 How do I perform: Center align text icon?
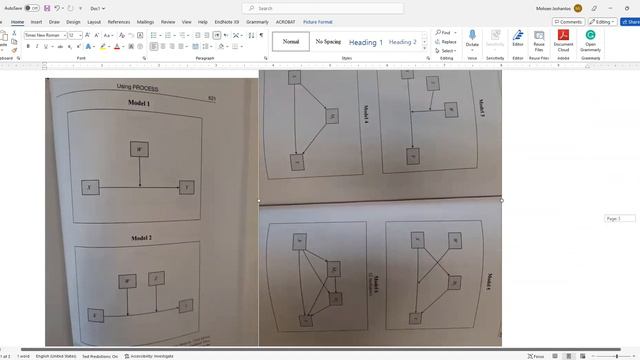163,47
